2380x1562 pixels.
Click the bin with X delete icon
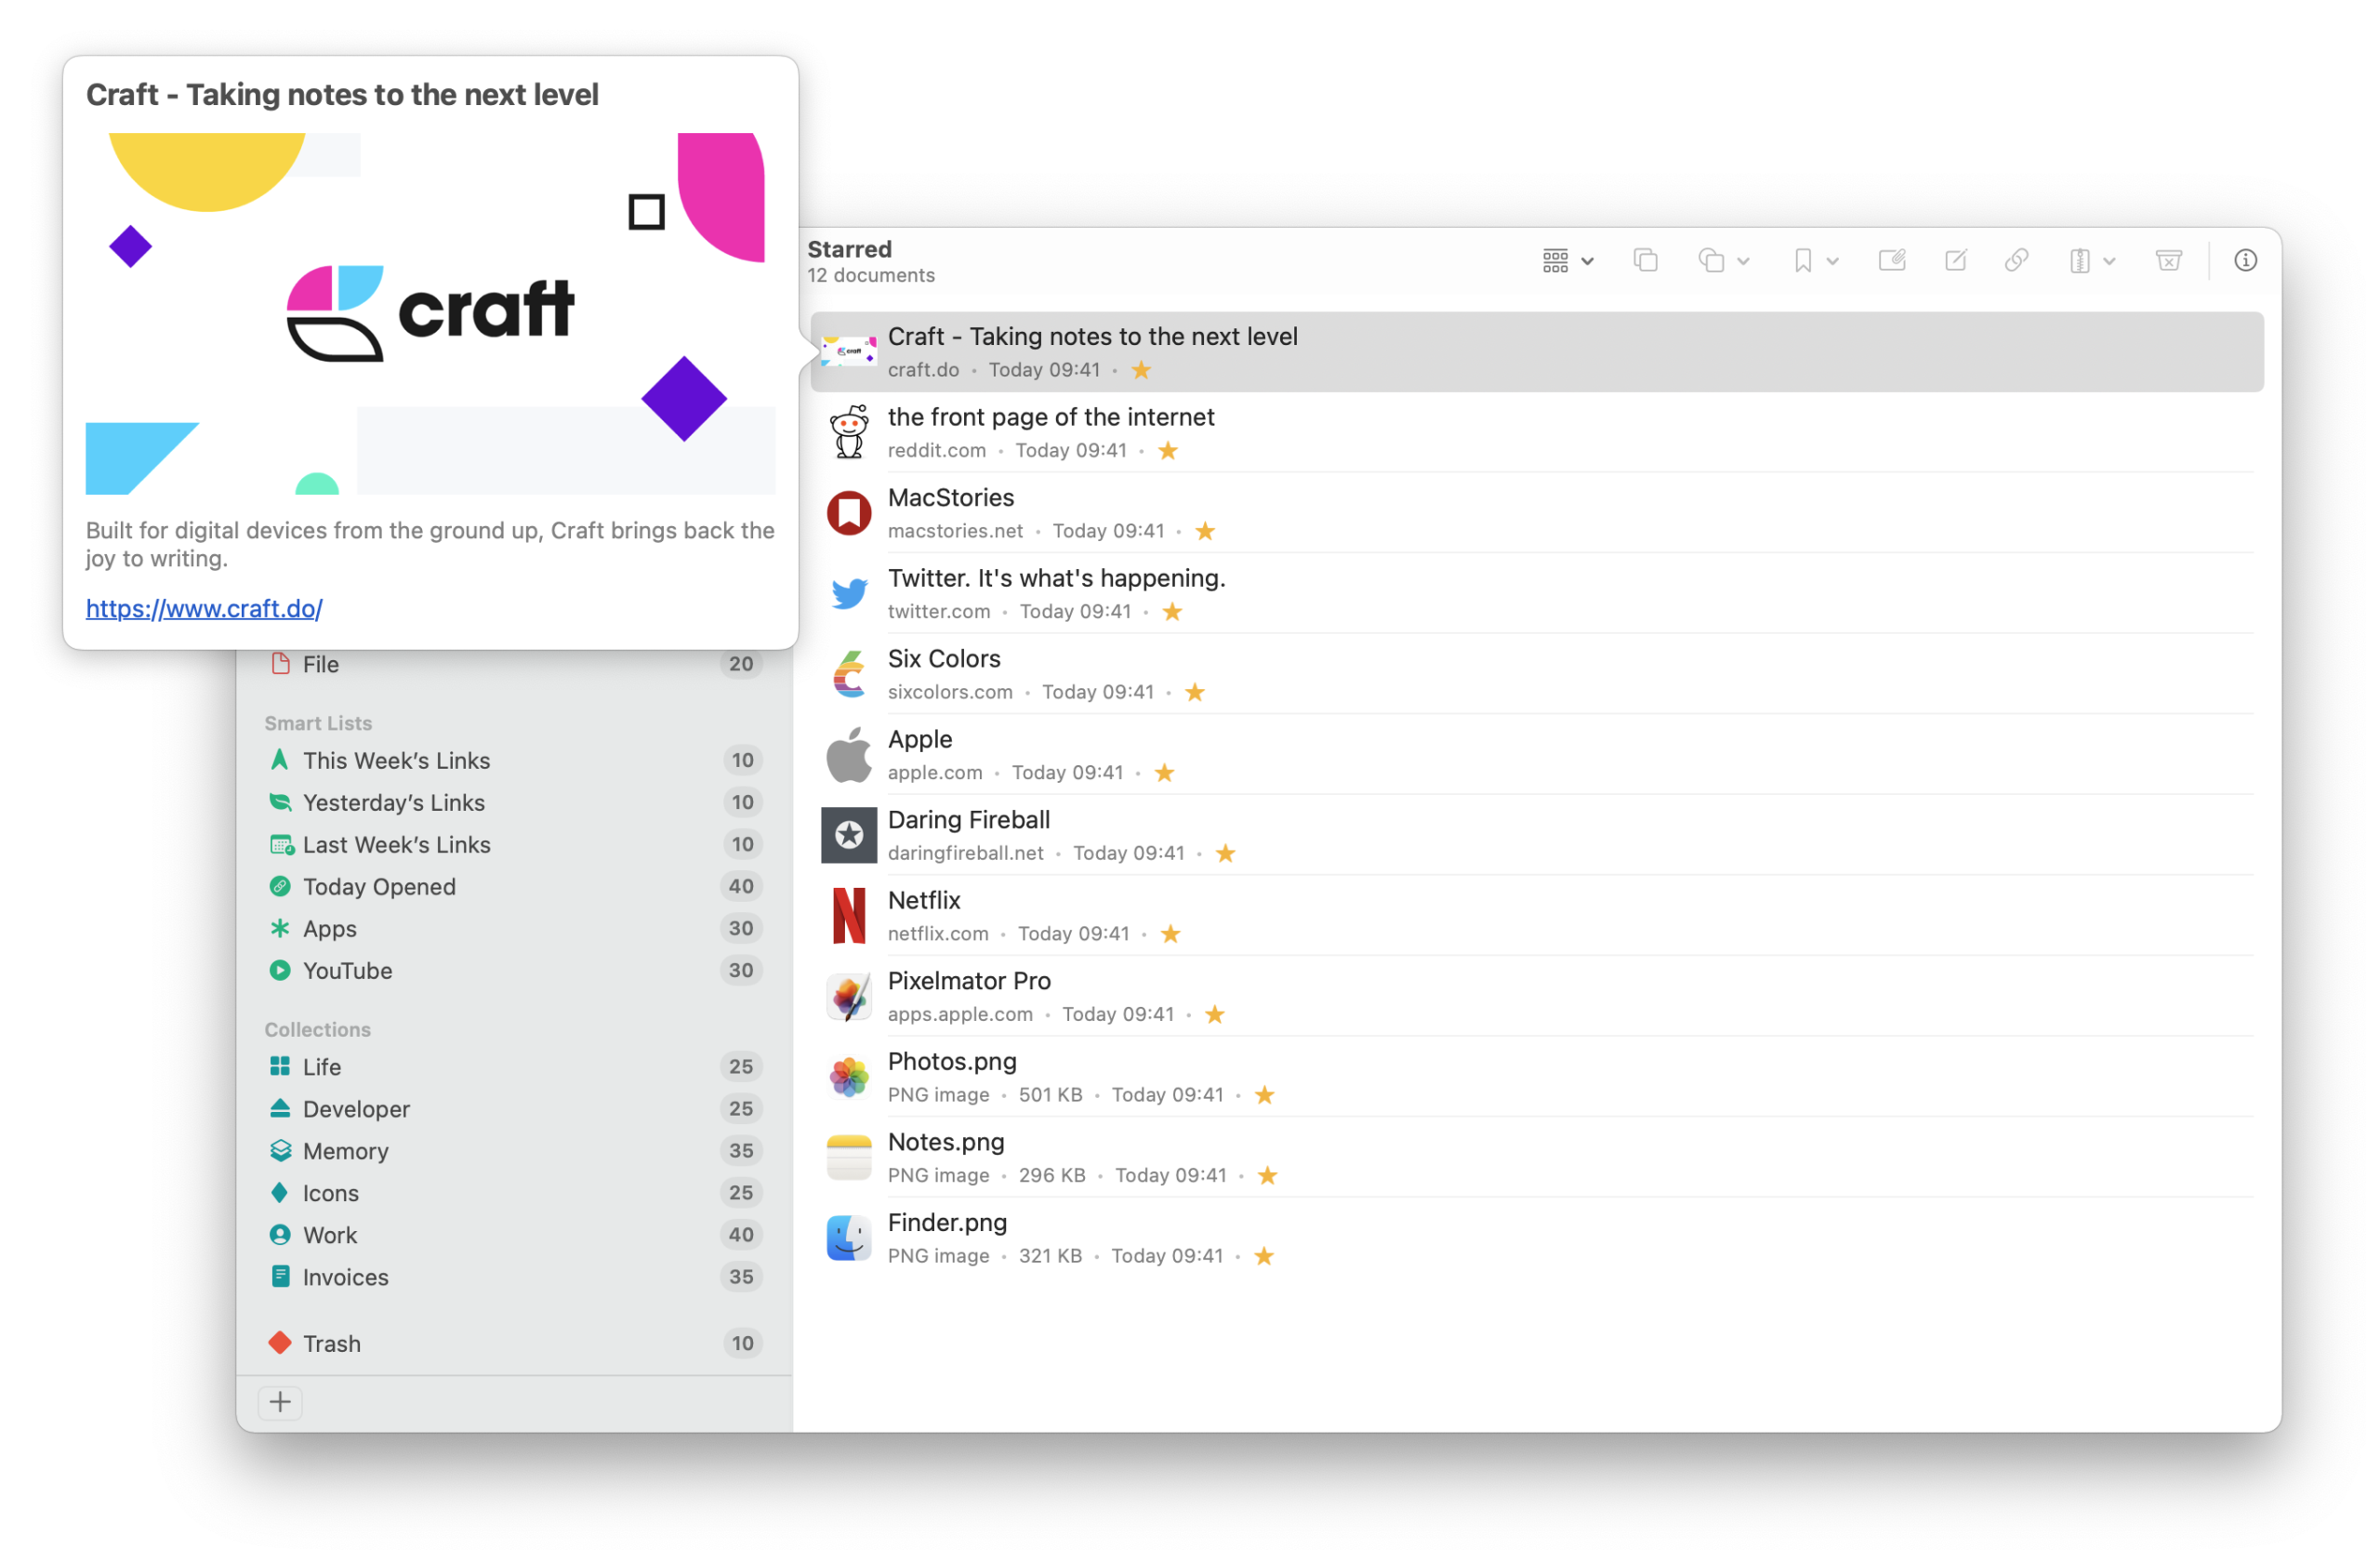2168,261
